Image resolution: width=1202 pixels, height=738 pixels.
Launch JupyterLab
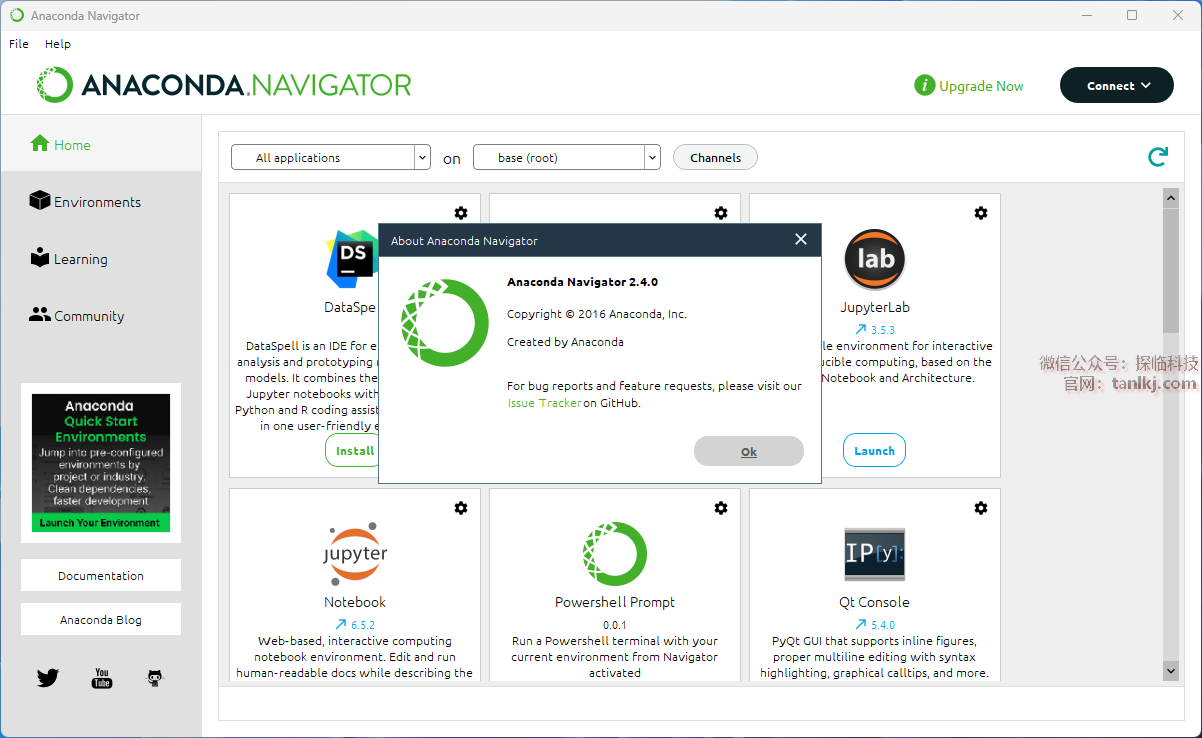[875, 450]
